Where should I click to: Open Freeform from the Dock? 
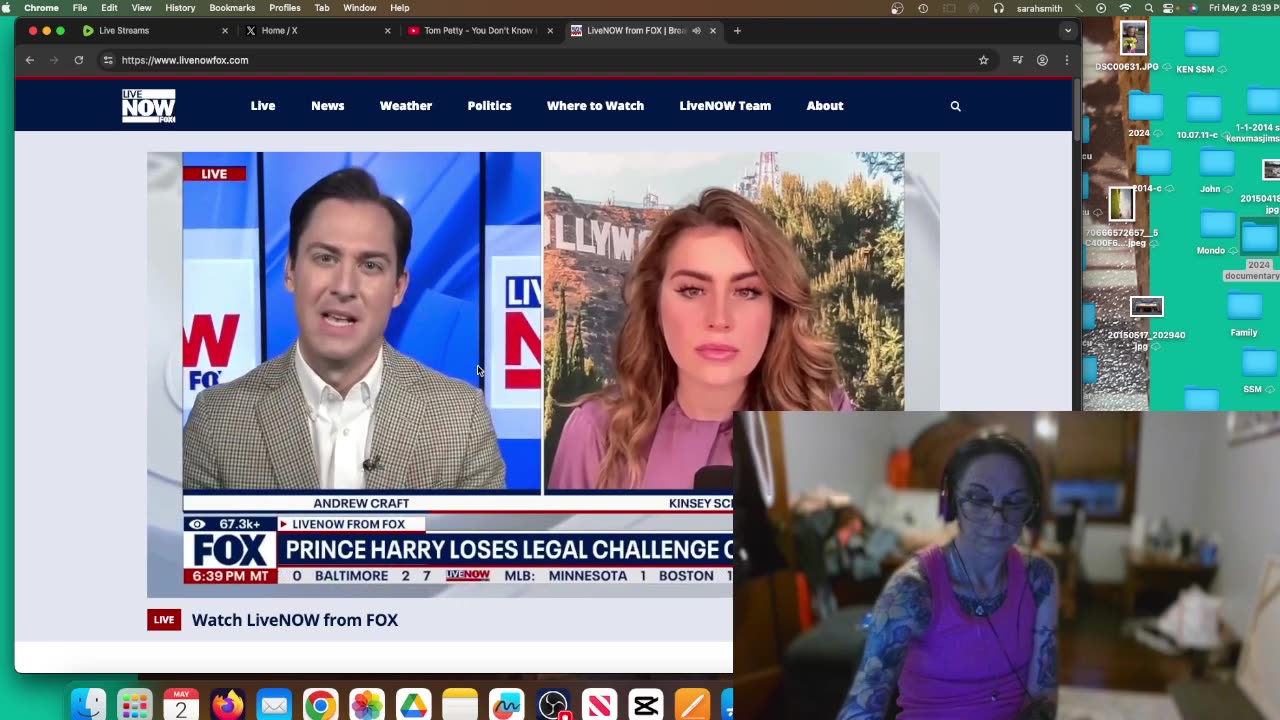tap(506, 705)
